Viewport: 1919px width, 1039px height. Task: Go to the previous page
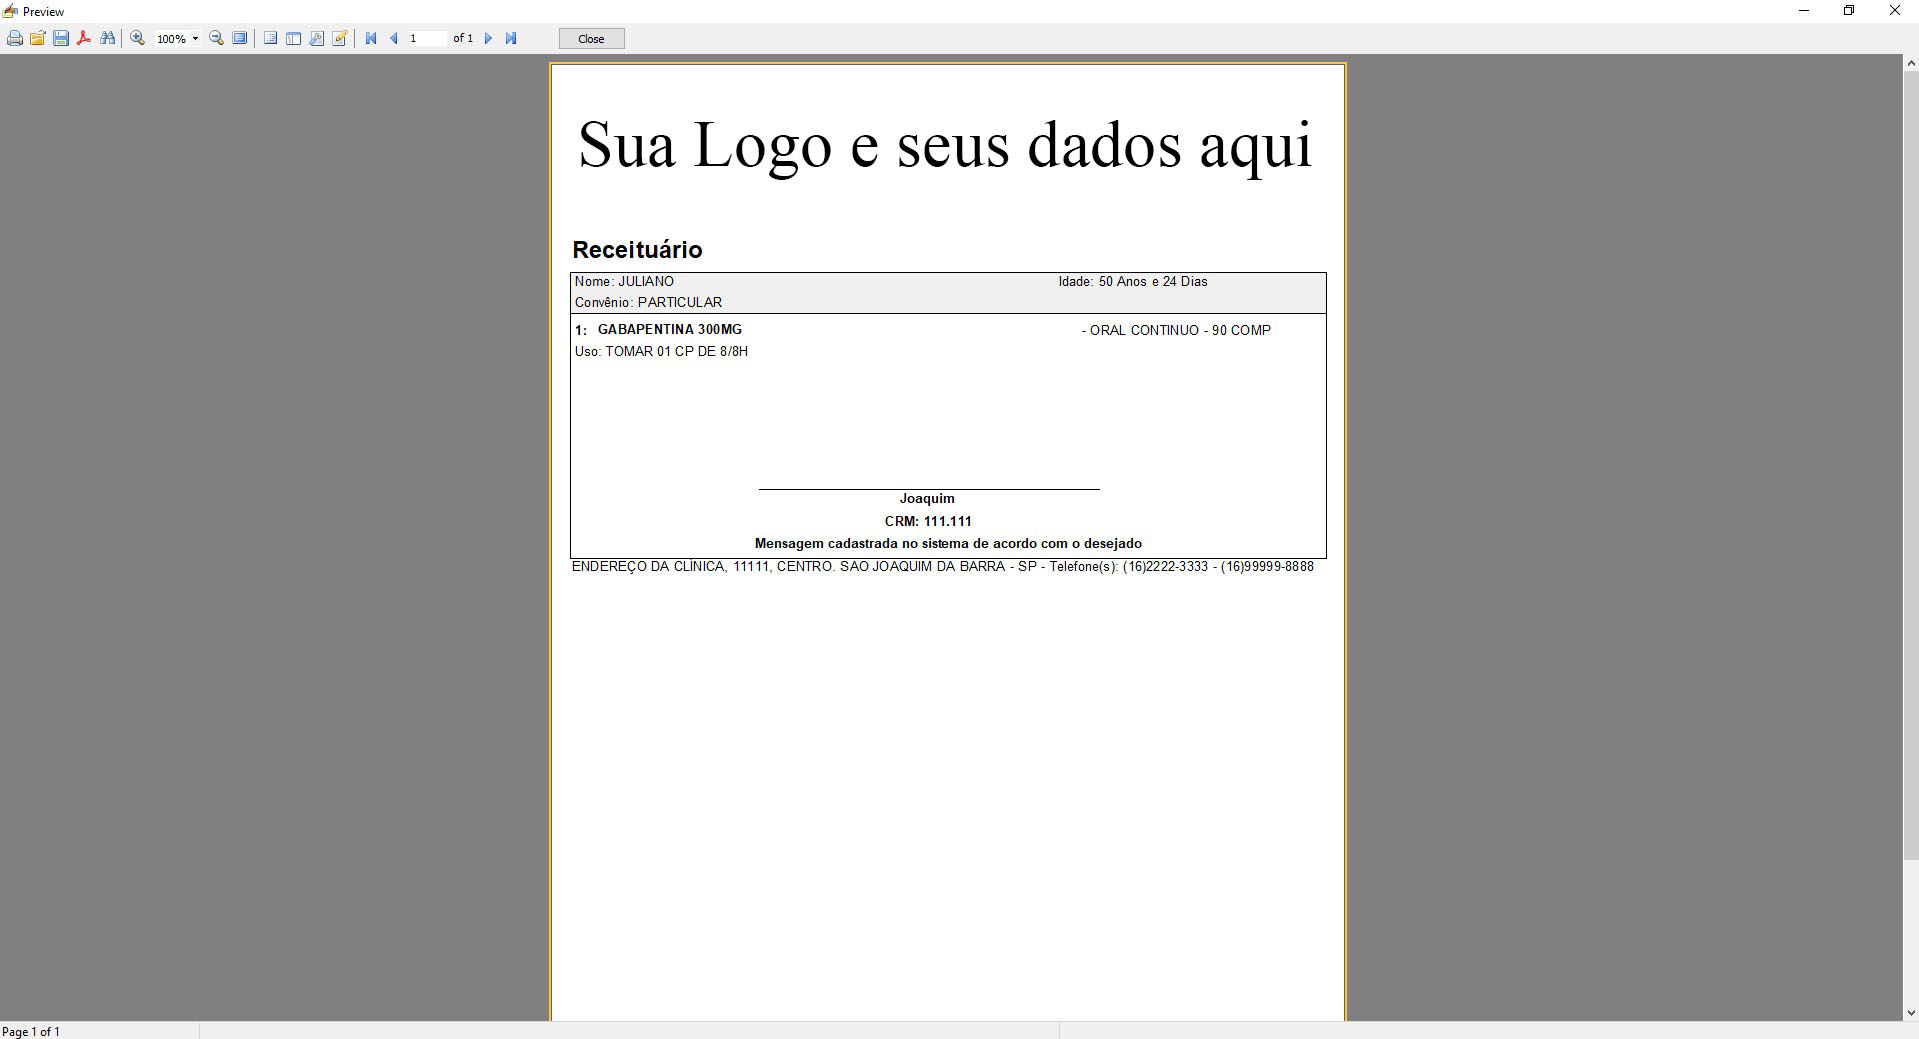pyautogui.click(x=394, y=39)
